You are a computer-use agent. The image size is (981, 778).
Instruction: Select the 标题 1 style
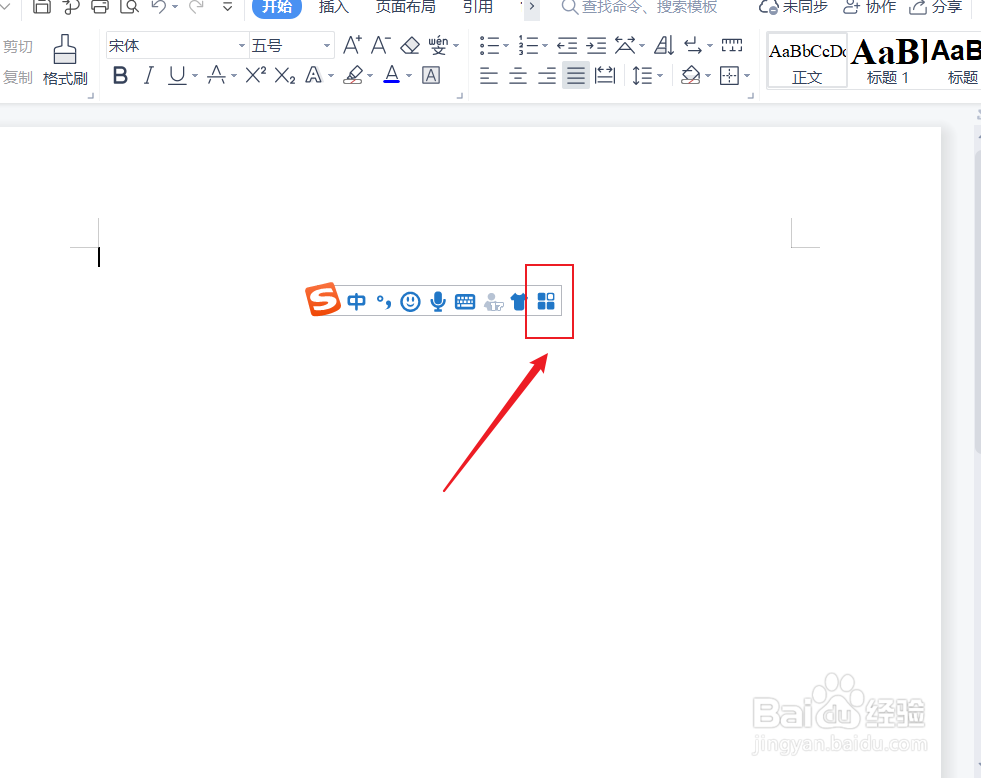887,61
